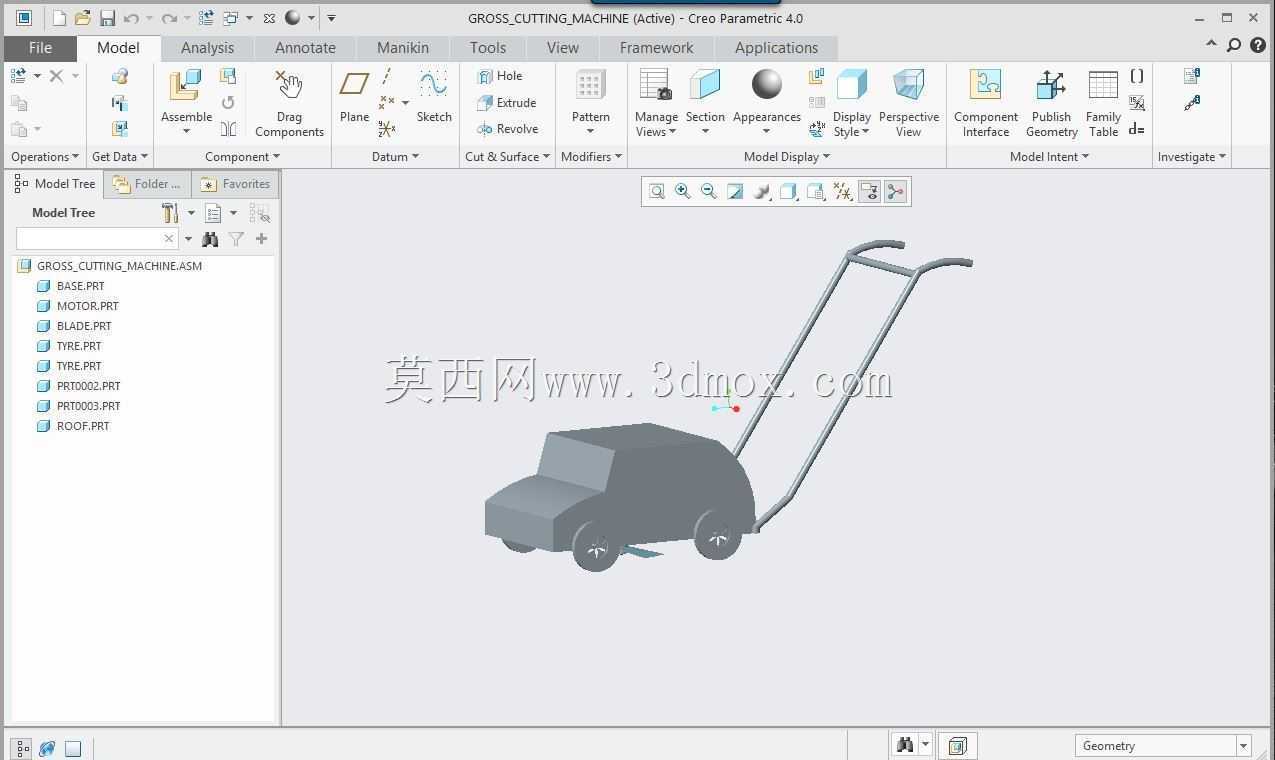Image resolution: width=1275 pixels, height=760 pixels.
Task: Open the Geometry selection filter dropdown
Action: coord(1243,746)
